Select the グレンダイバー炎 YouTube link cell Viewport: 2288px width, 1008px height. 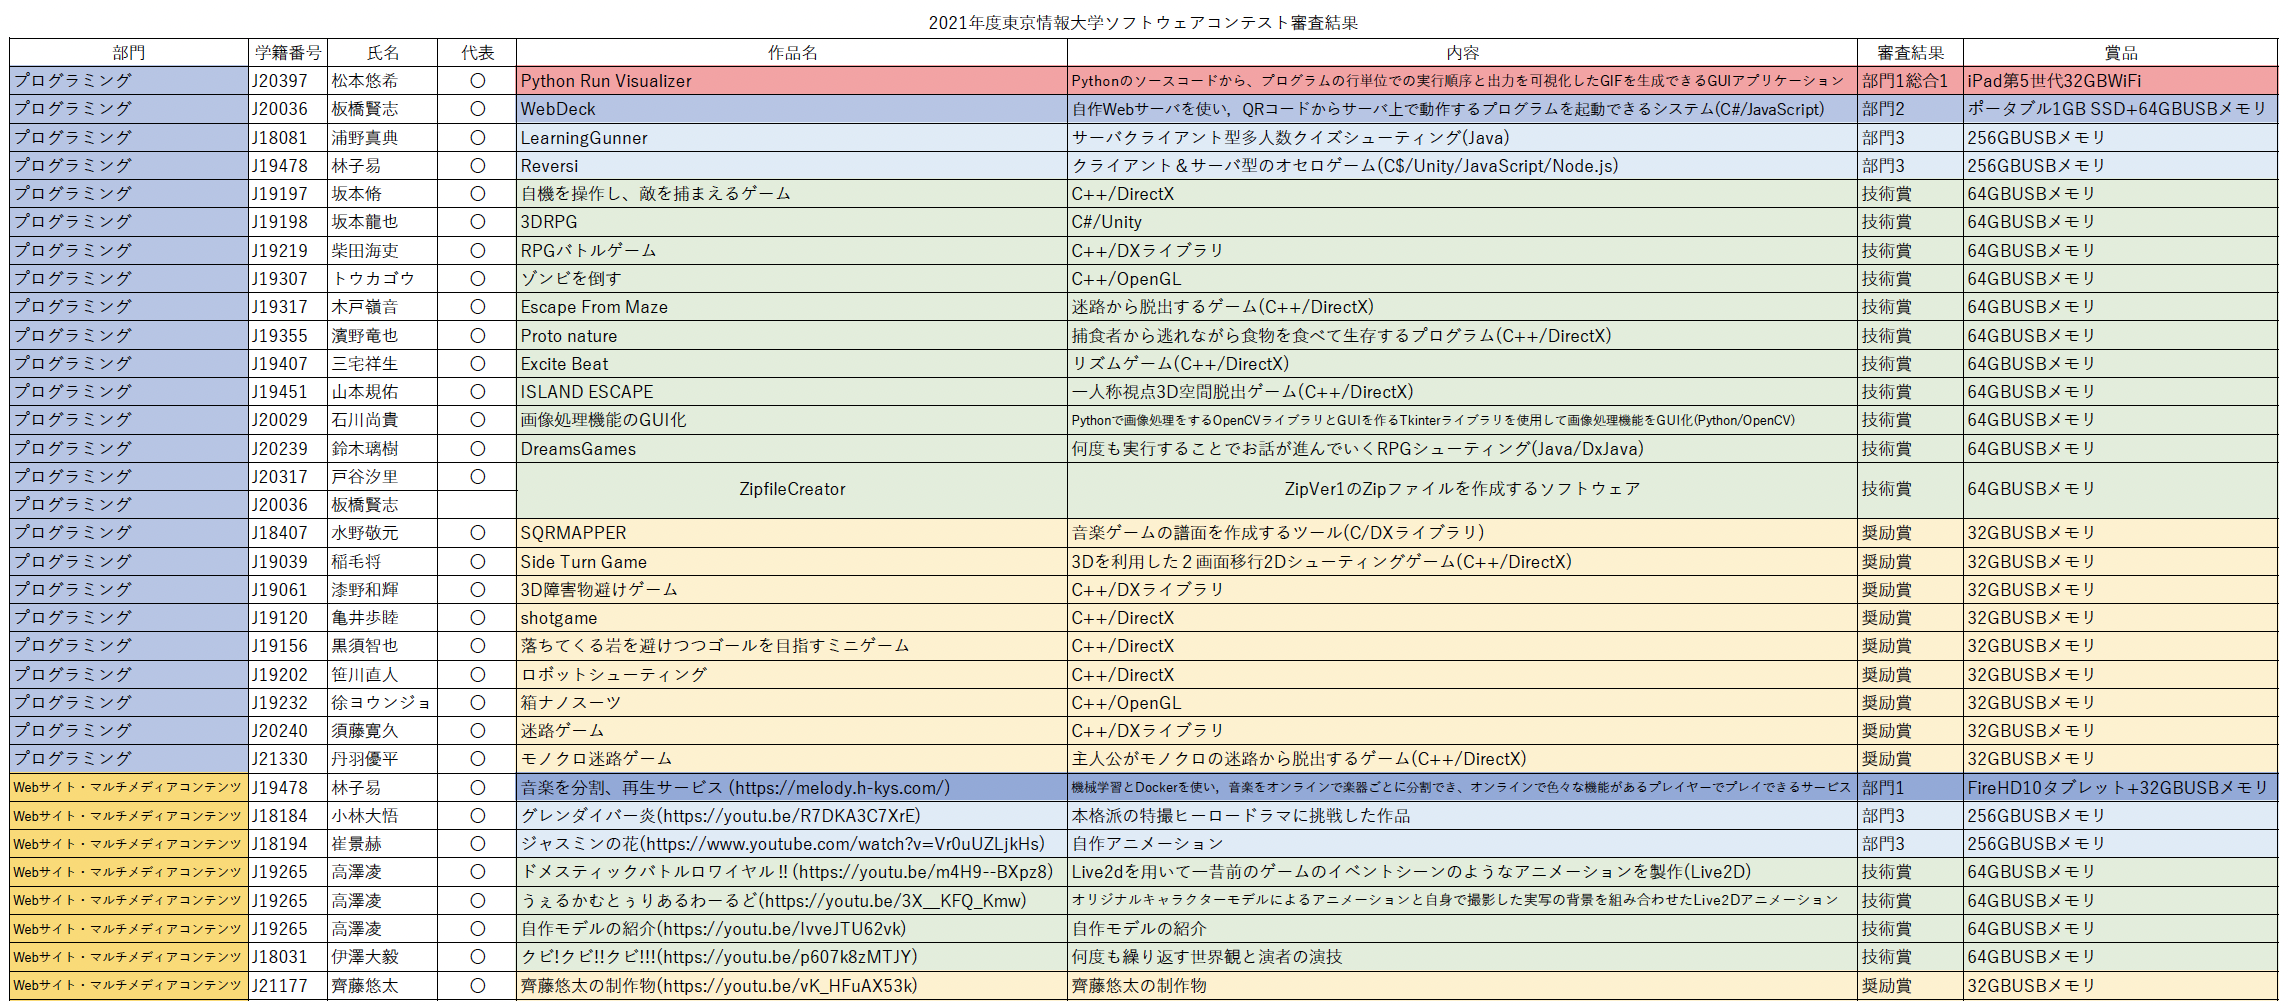792,816
